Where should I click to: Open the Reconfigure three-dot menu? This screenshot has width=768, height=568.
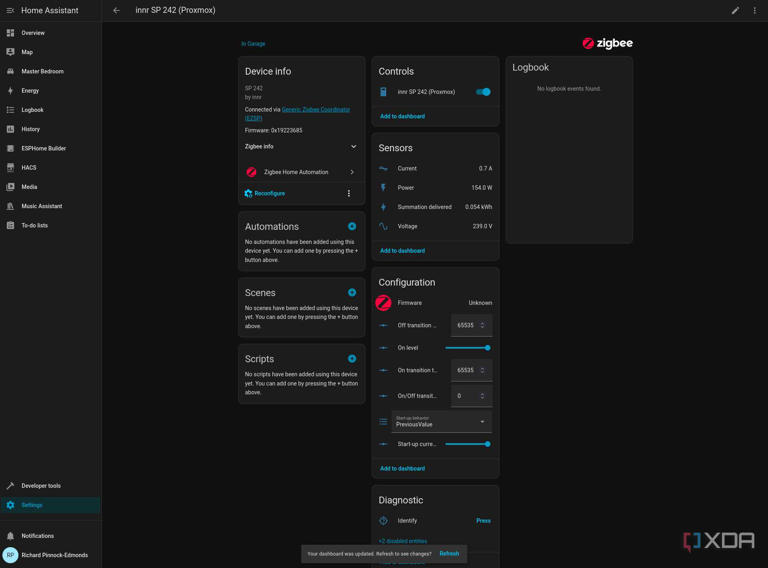(349, 194)
